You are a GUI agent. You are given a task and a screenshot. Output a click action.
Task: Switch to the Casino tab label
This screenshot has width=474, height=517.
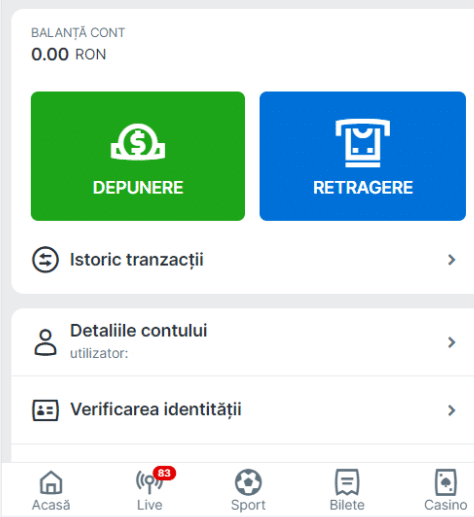pos(446,505)
